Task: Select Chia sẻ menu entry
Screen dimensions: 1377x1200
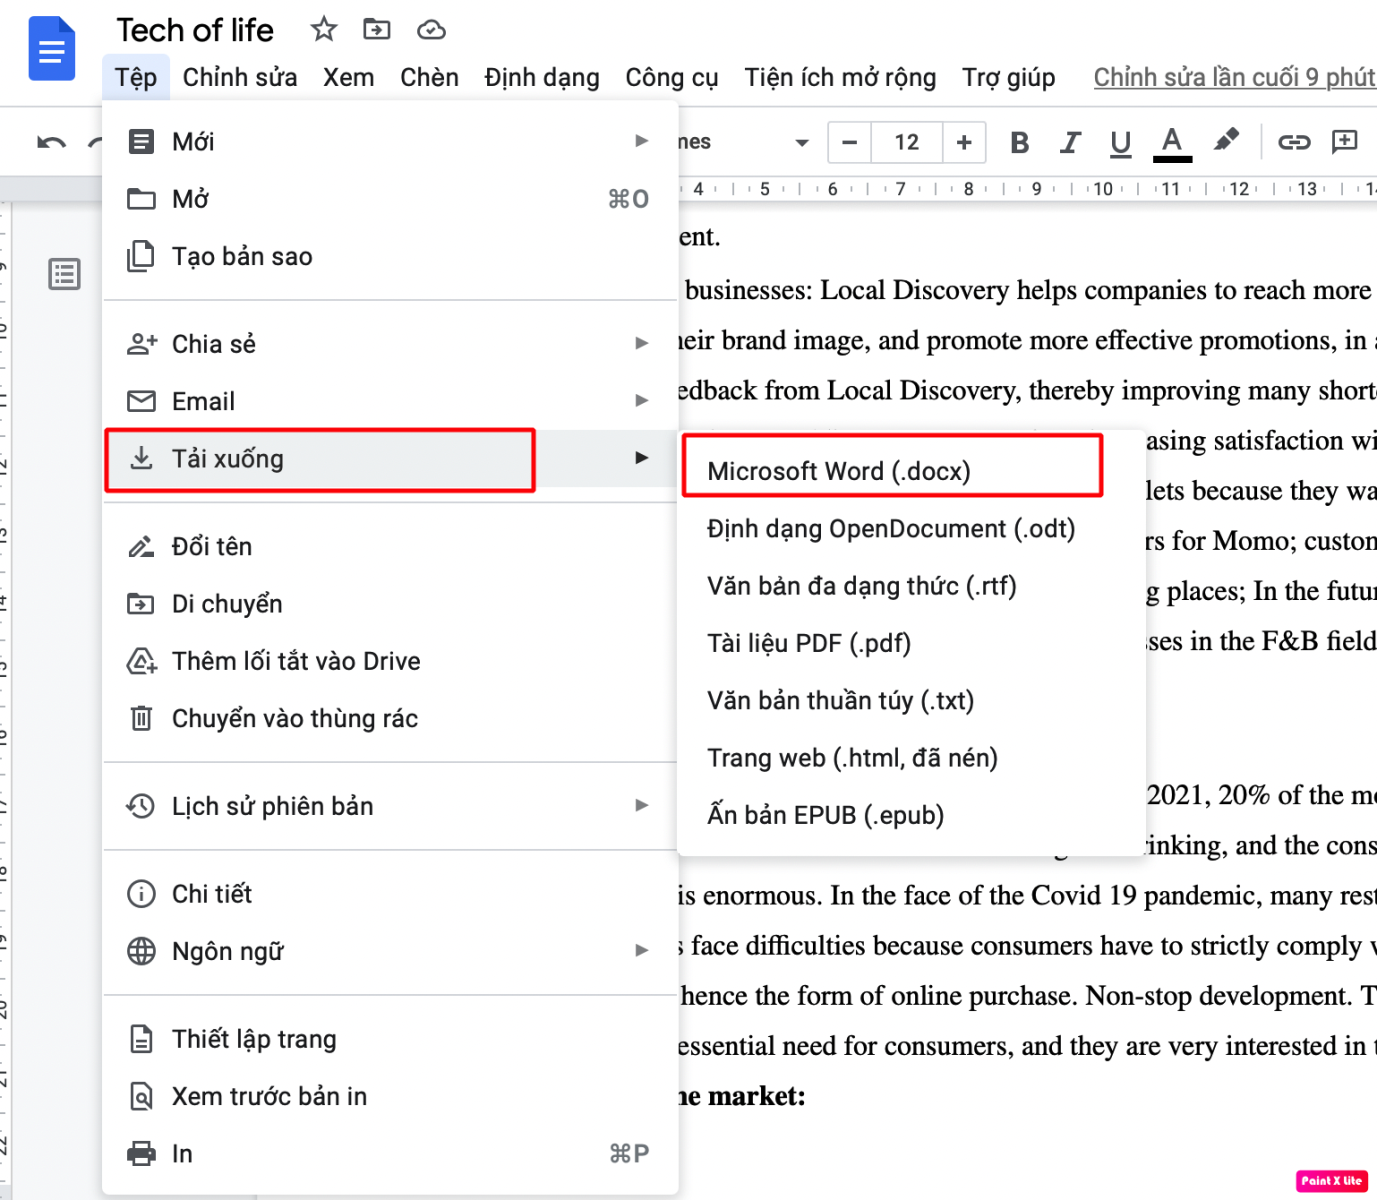Action: coord(390,344)
